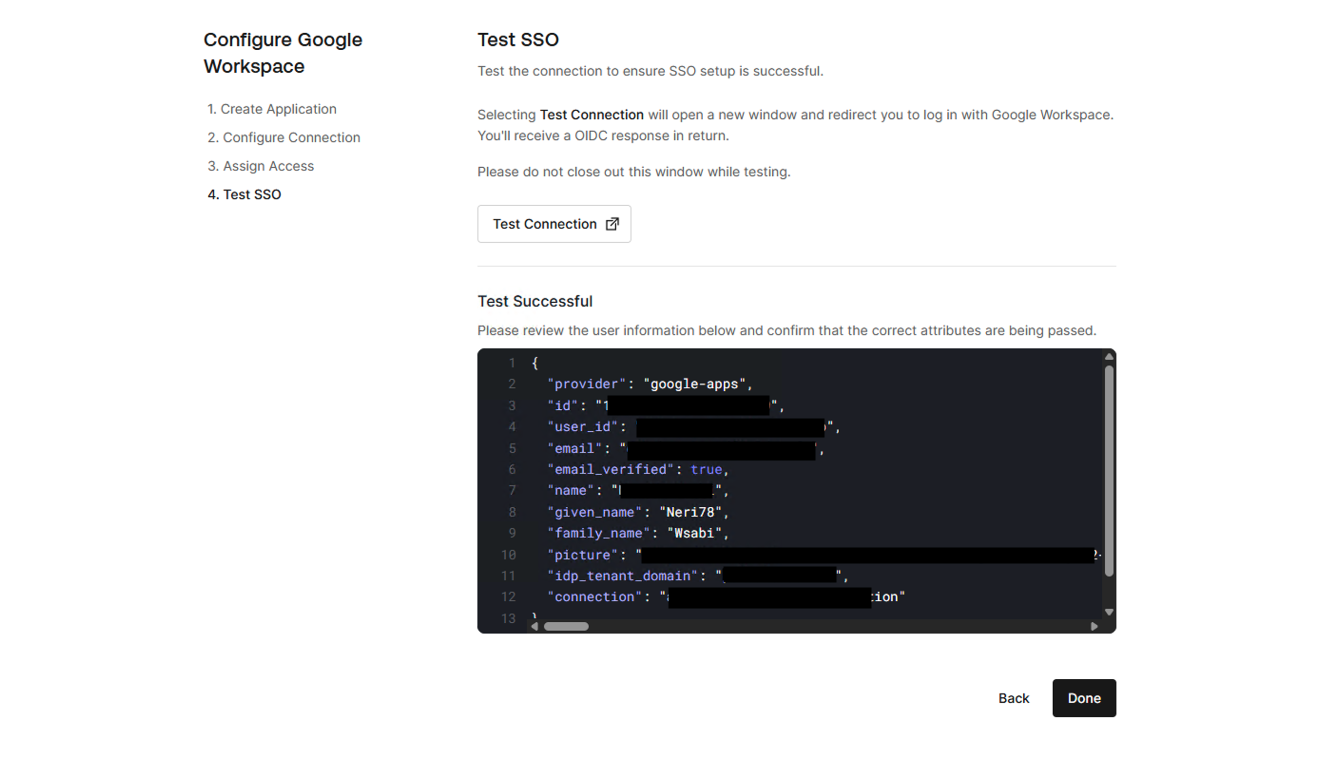Click the "provider": "google-apps" line
This screenshot has width=1335, height=763.
click(x=650, y=384)
